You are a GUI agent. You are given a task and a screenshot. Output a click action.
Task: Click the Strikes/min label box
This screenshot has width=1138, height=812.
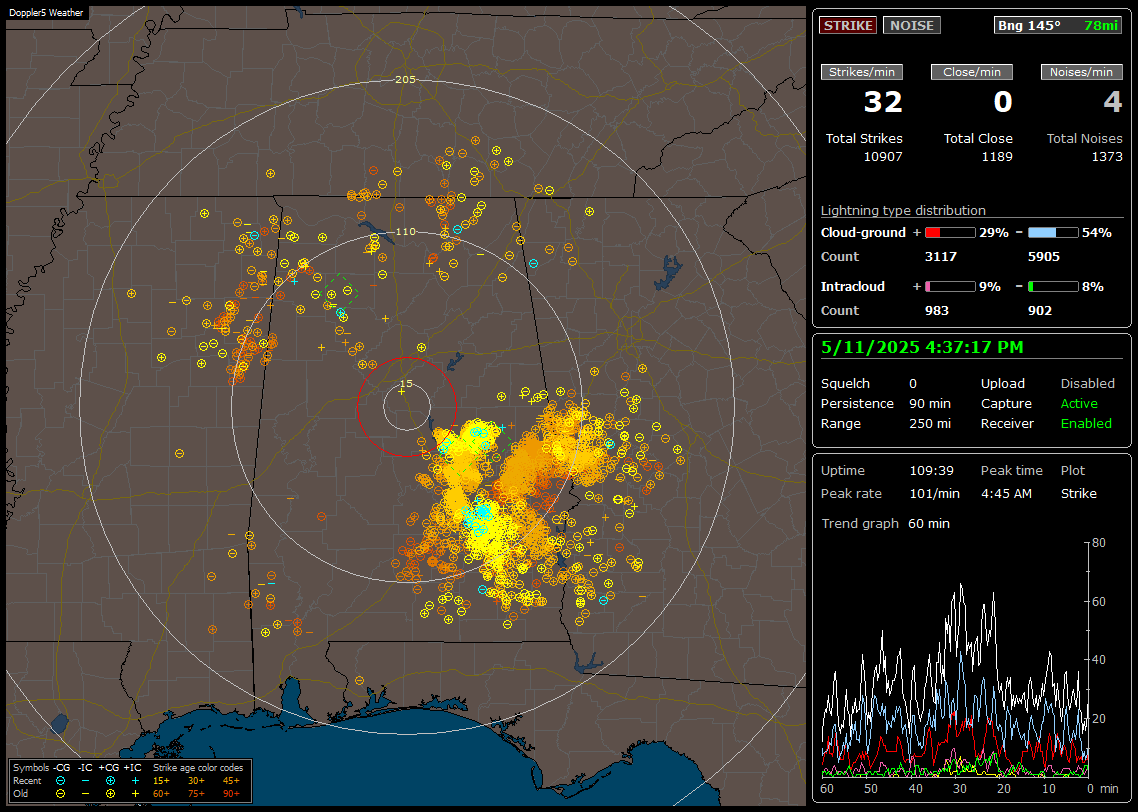pyautogui.click(x=861, y=72)
